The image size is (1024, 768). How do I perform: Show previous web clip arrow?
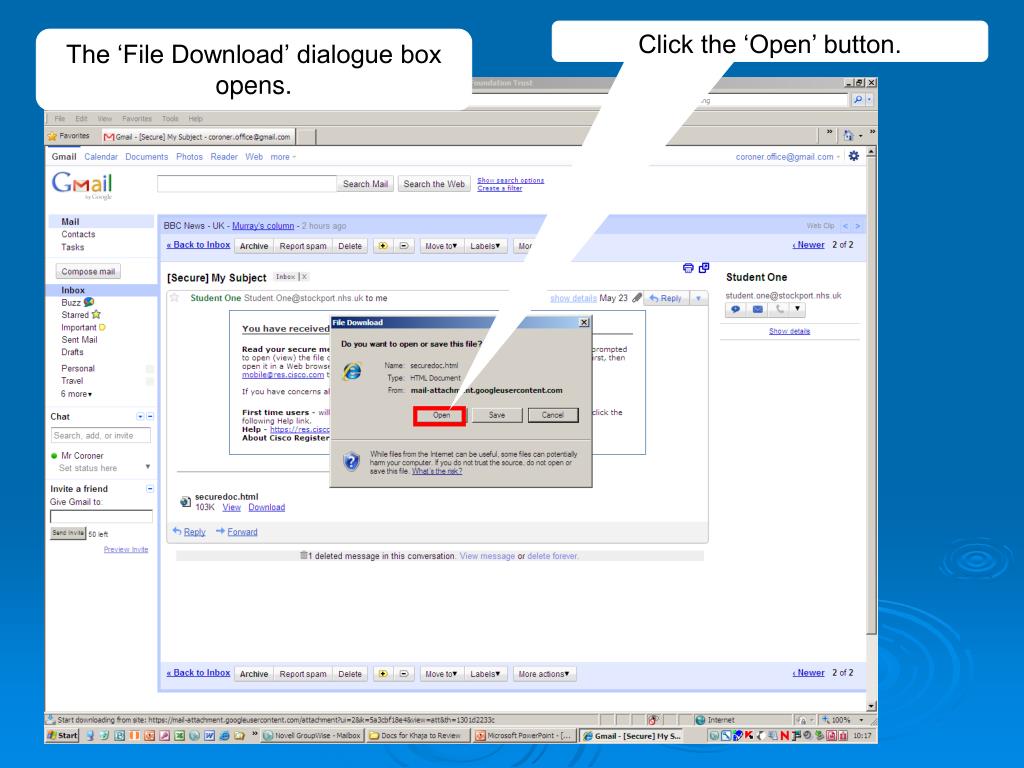(x=845, y=226)
